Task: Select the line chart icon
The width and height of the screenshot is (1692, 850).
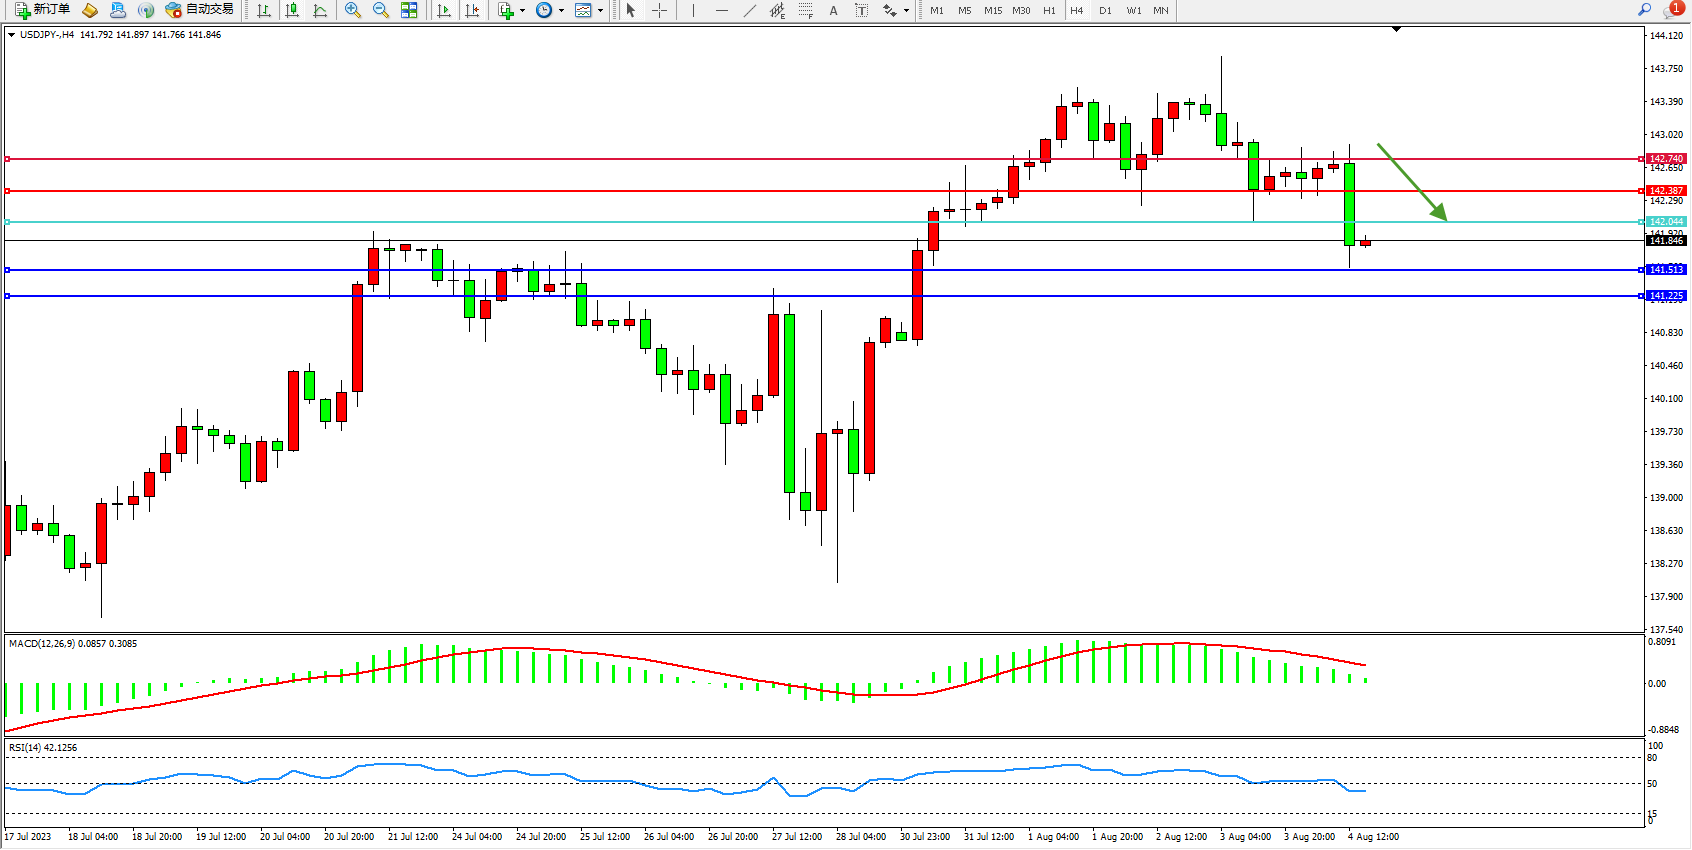Action: [320, 10]
